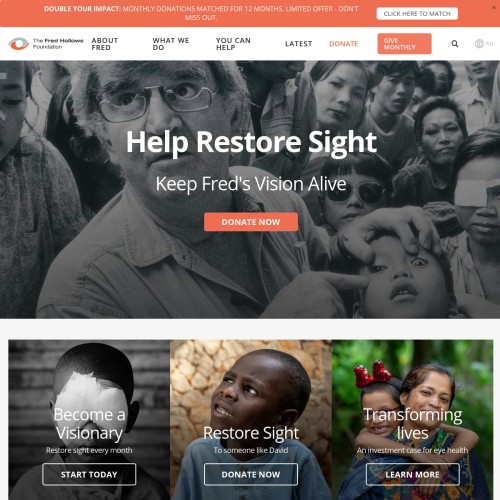Open the Restore Sight card heading

pos(251,433)
